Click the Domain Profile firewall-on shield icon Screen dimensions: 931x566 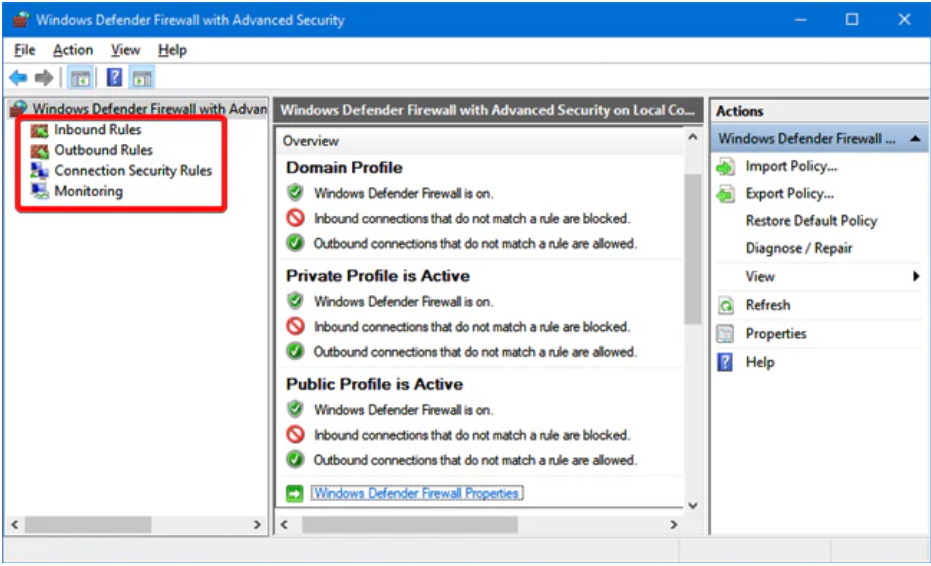[x=295, y=192]
